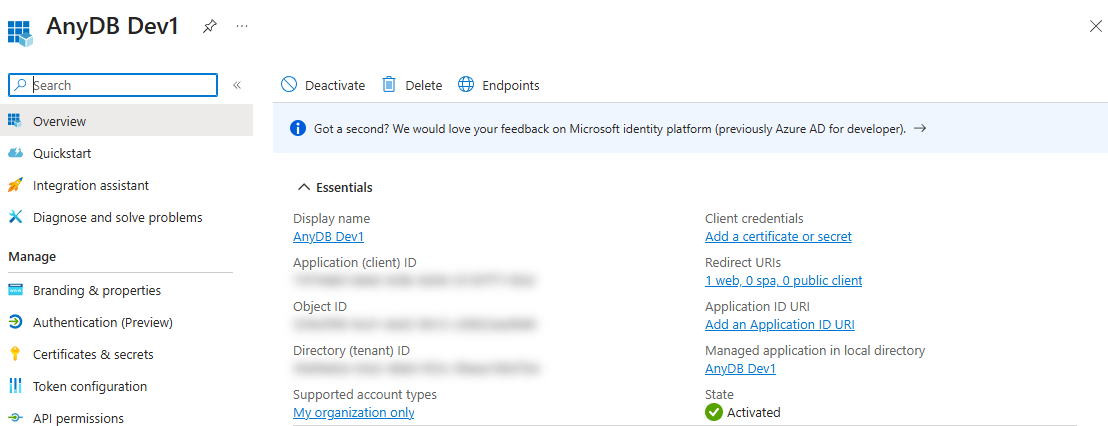Click the app registration icon beside AnyDB Dev1 title
Viewport: 1108px width, 426px height.
pos(20,33)
